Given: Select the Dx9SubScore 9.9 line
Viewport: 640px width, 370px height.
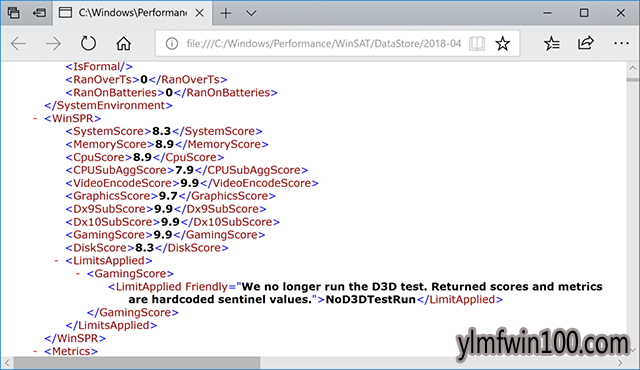Looking at the screenshot, I should [166, 209].
